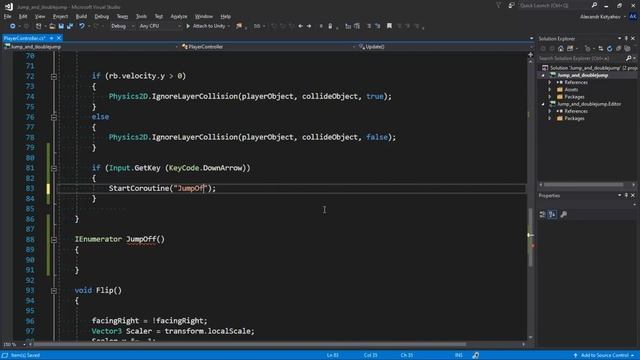Open the File menu
Image resolution: width=640 pixels, height=360 pixels.
tap(7, 16)
